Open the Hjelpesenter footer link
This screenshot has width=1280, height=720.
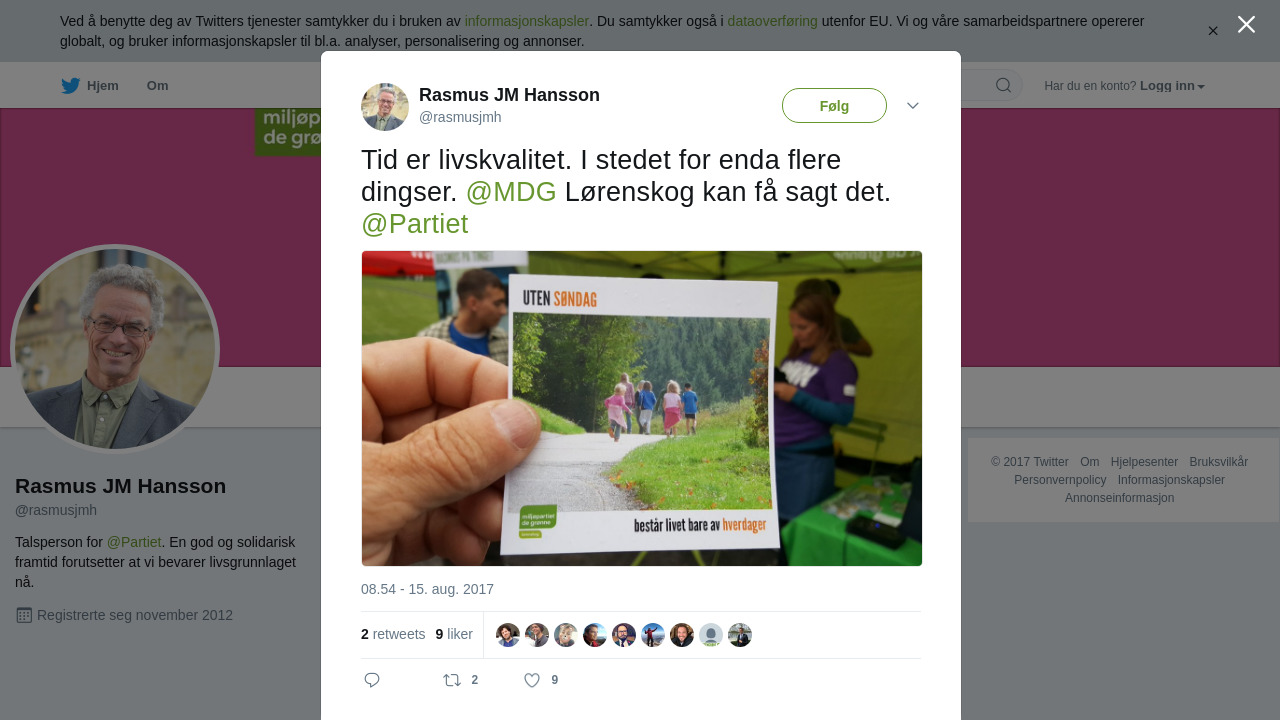(x=1144, y=462)
